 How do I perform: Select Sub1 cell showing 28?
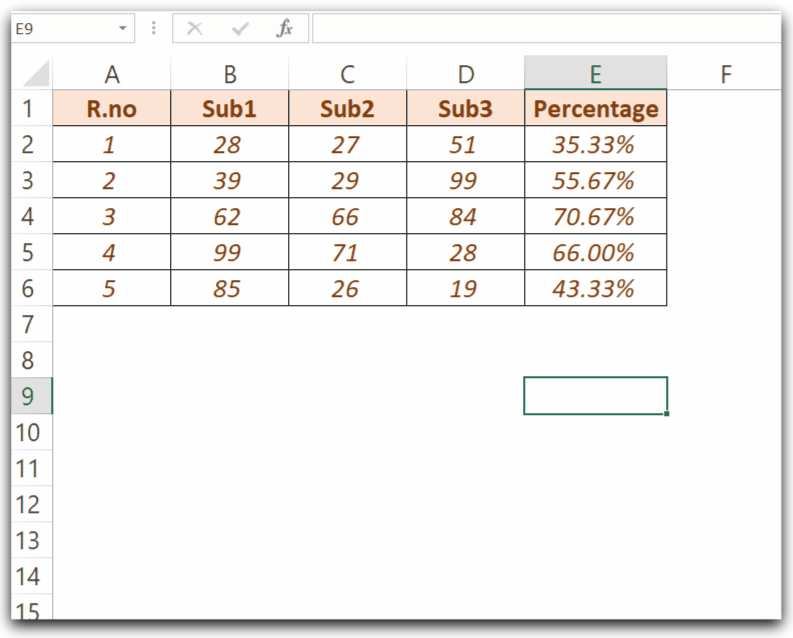coord(230,144)
